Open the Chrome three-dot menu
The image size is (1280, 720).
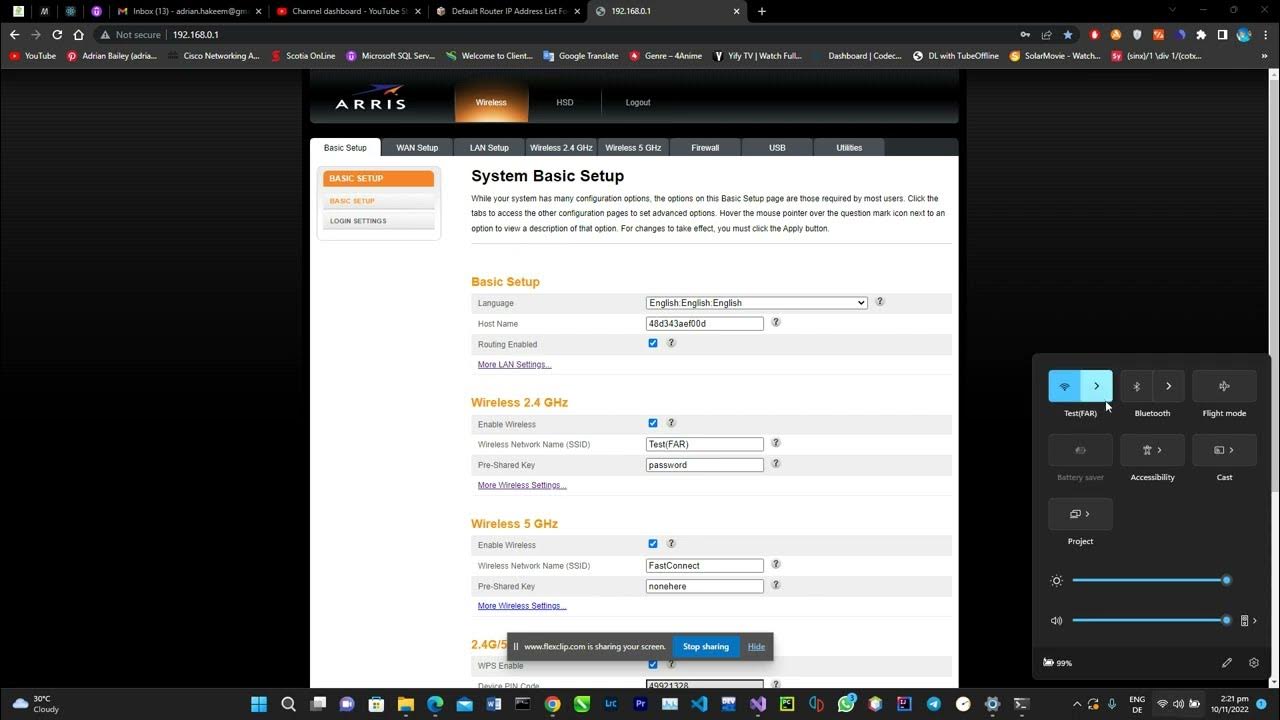(x=1265, y=34)
